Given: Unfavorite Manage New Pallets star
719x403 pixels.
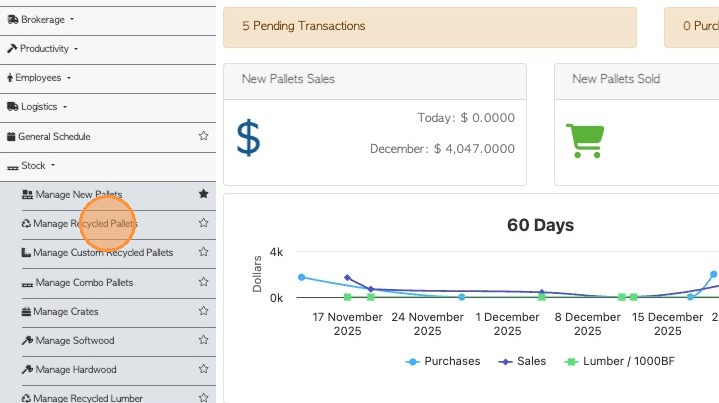Looking at the screenshot, I should click(204, 194).
